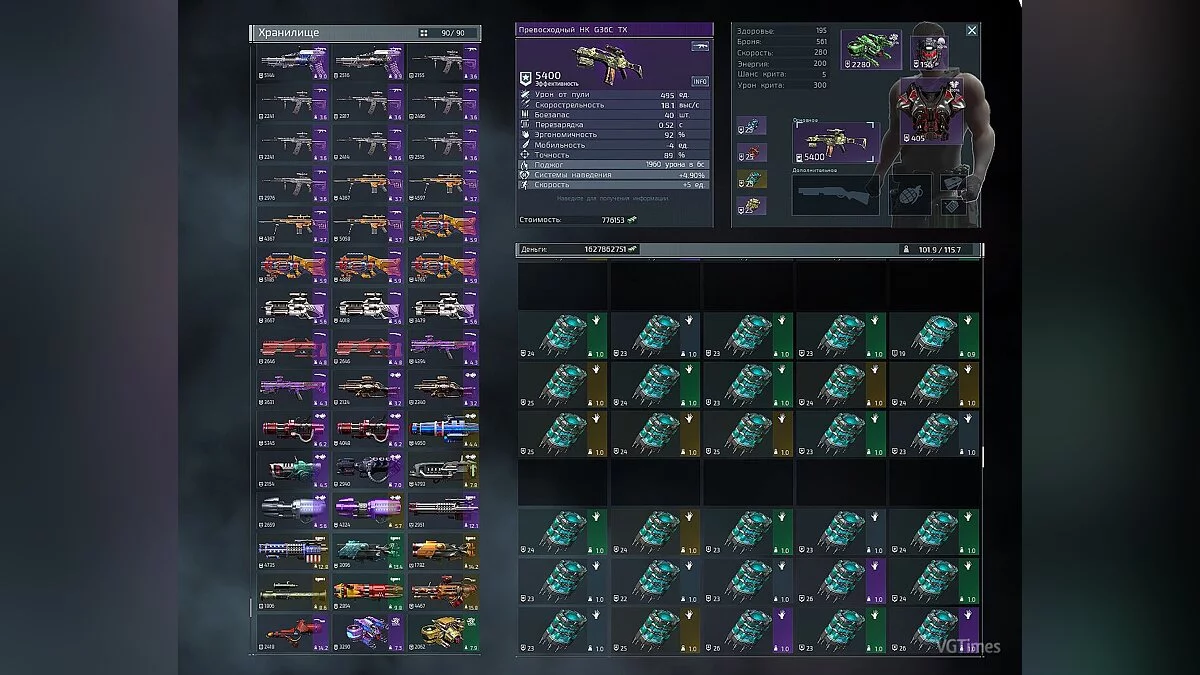This screenshot has width=1200, height=675.
Task: Select the grenade equipment slot
Action: point(912,194)
